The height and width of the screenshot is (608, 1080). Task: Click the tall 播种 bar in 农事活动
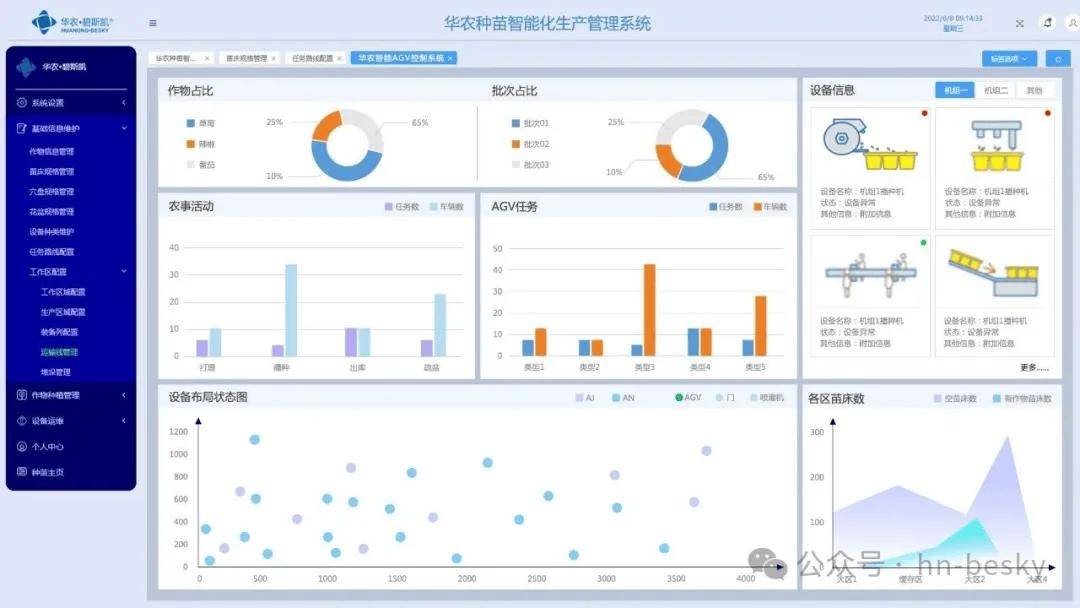[x=291, y=310]
